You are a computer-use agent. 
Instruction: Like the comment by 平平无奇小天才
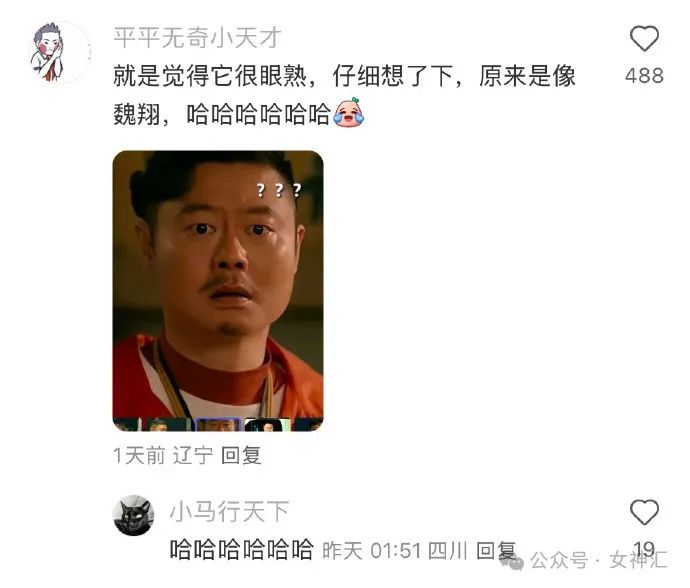[644, 39]
